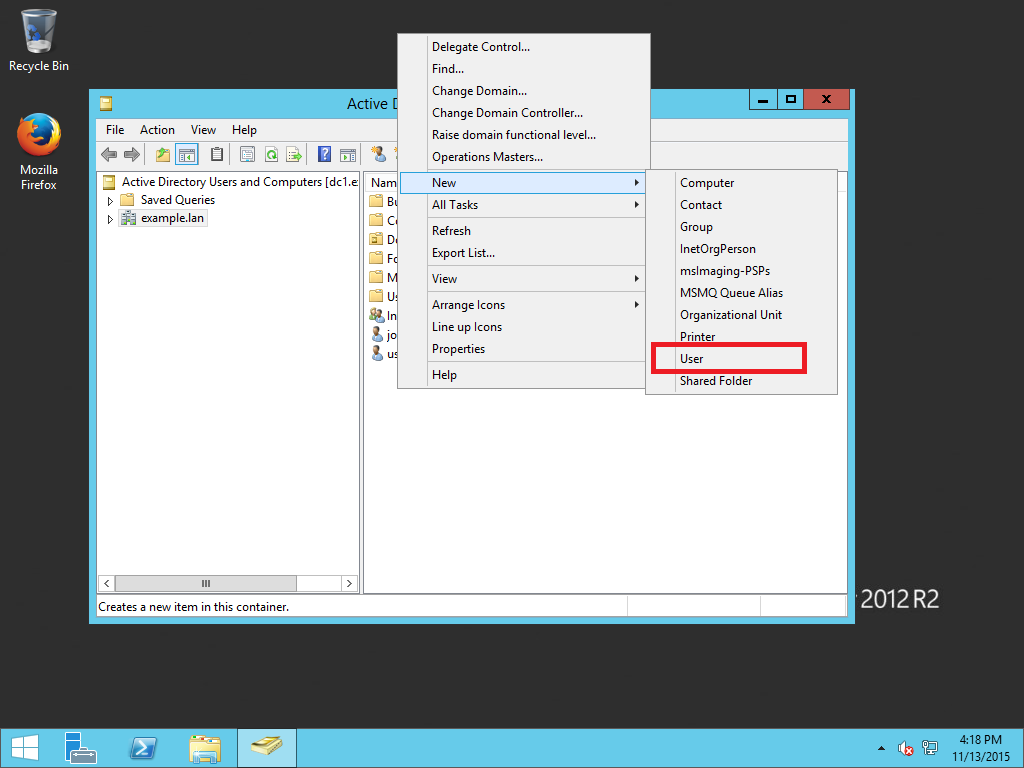Screen dimensions: 1024x768
Task: Click the Saved Queries folder icon
Action: click(127, 200)
